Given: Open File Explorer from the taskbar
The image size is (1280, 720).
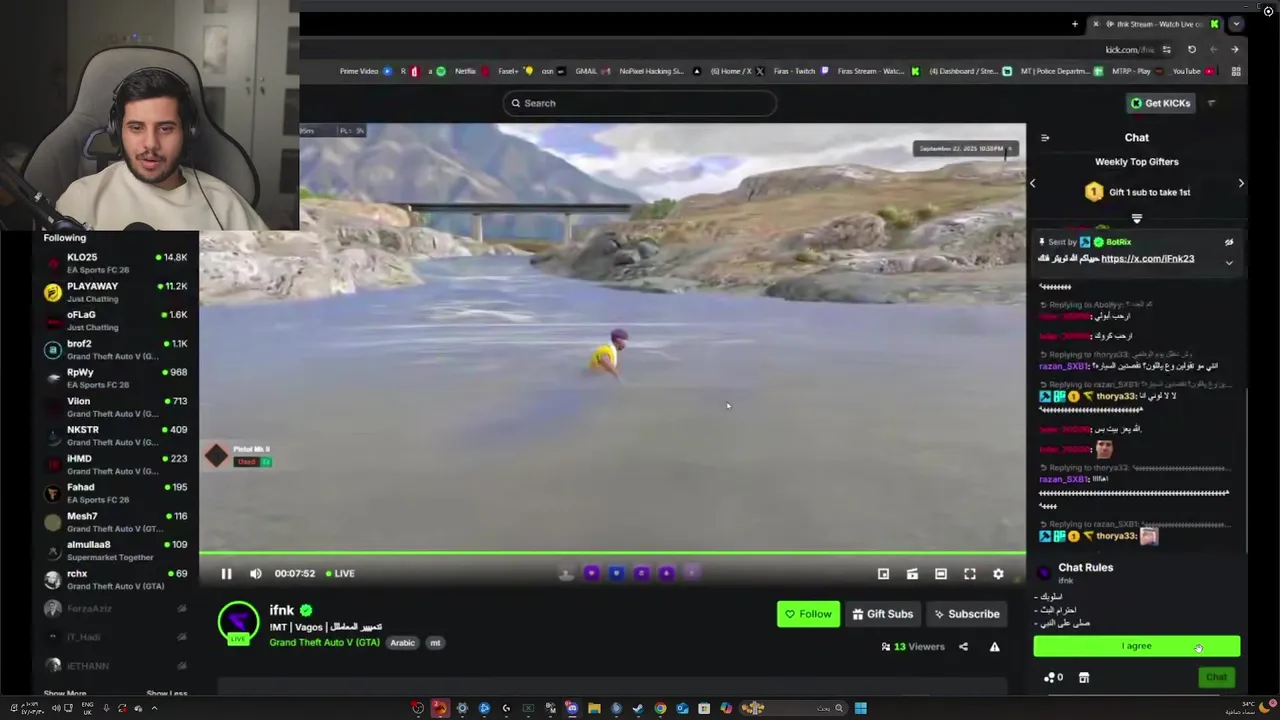Looking at the screenshot, I should (x=594, y=708).
